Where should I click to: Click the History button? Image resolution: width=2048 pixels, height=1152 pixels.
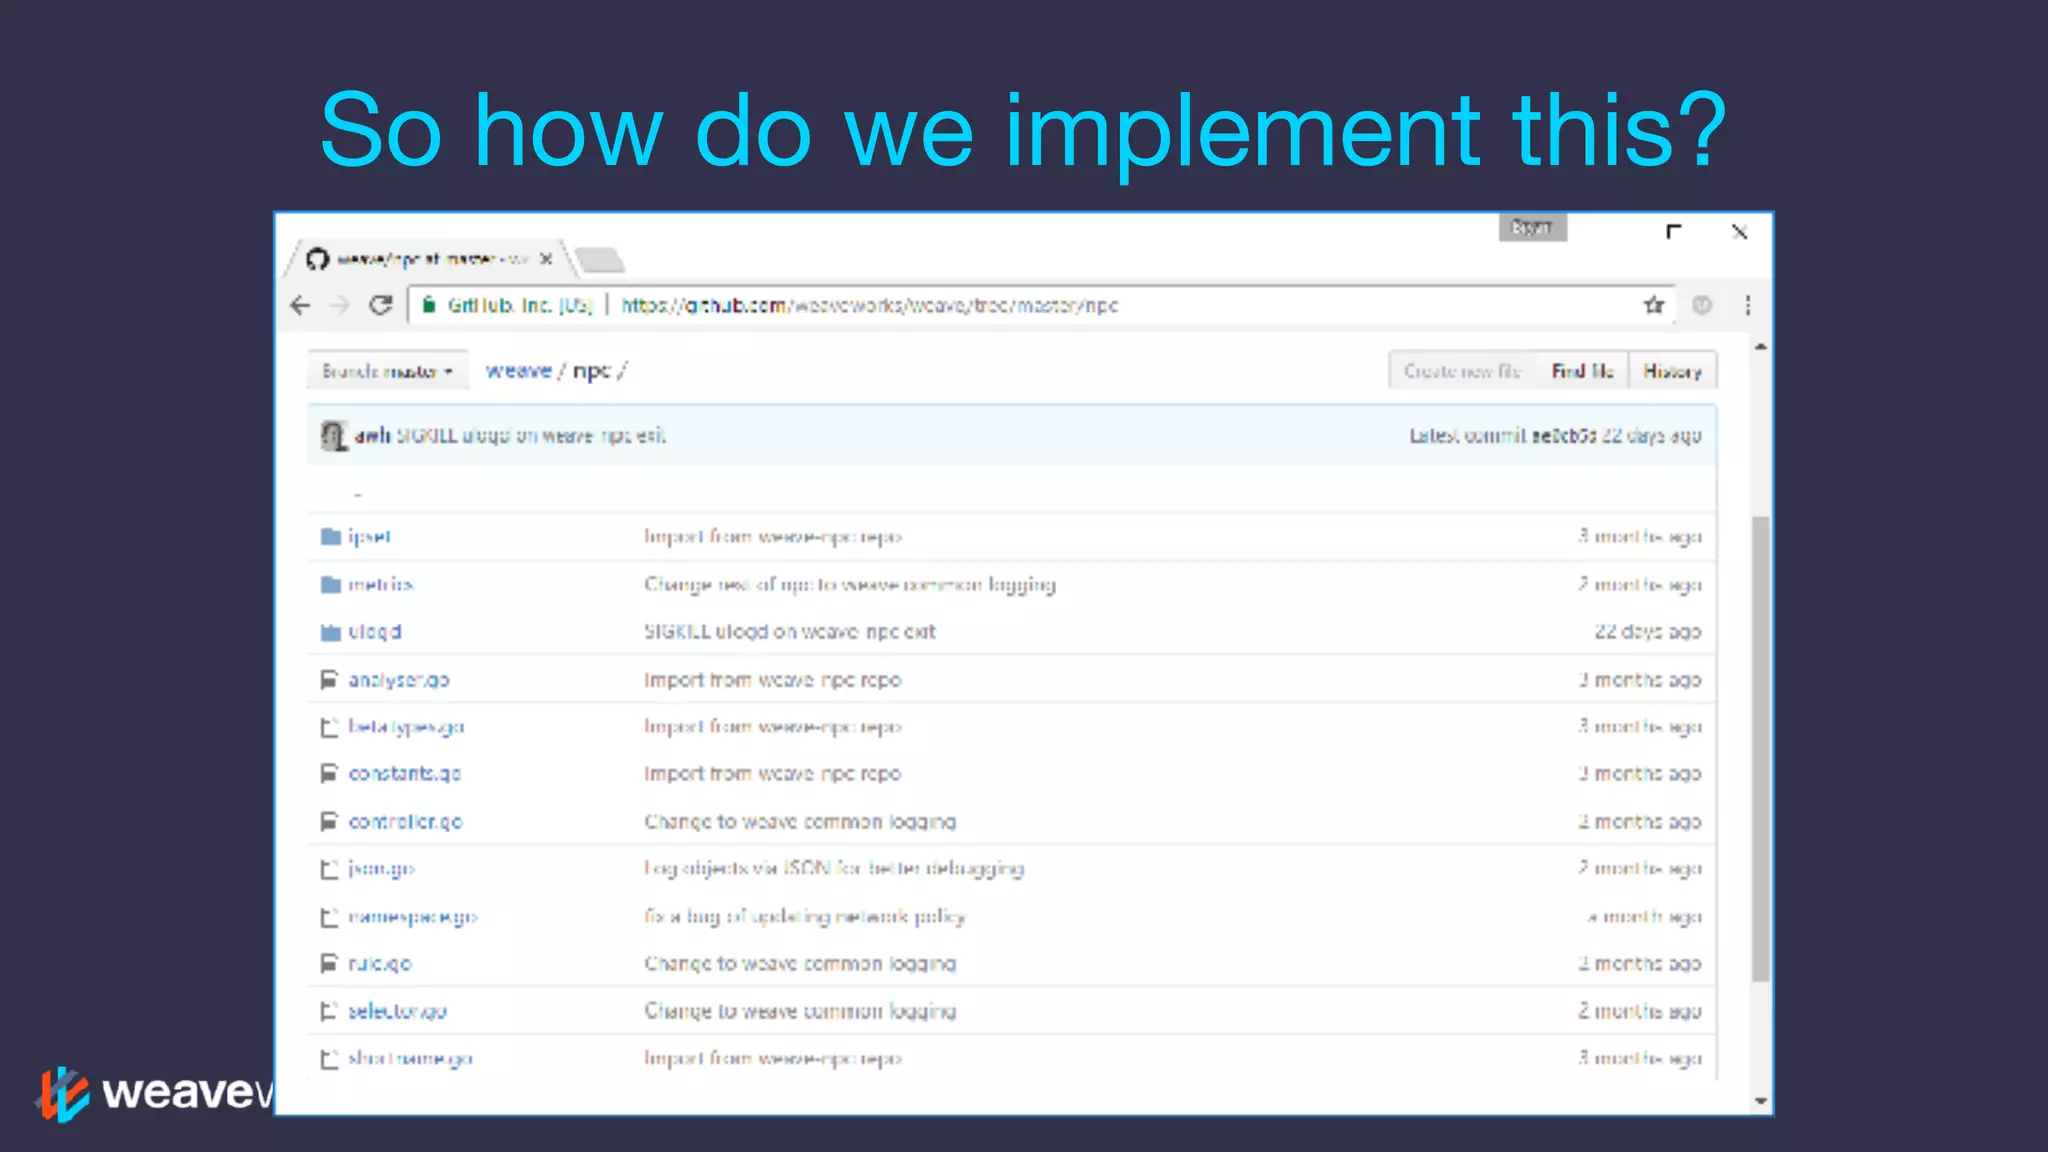pyautogui.click(x=1672, y=371)
